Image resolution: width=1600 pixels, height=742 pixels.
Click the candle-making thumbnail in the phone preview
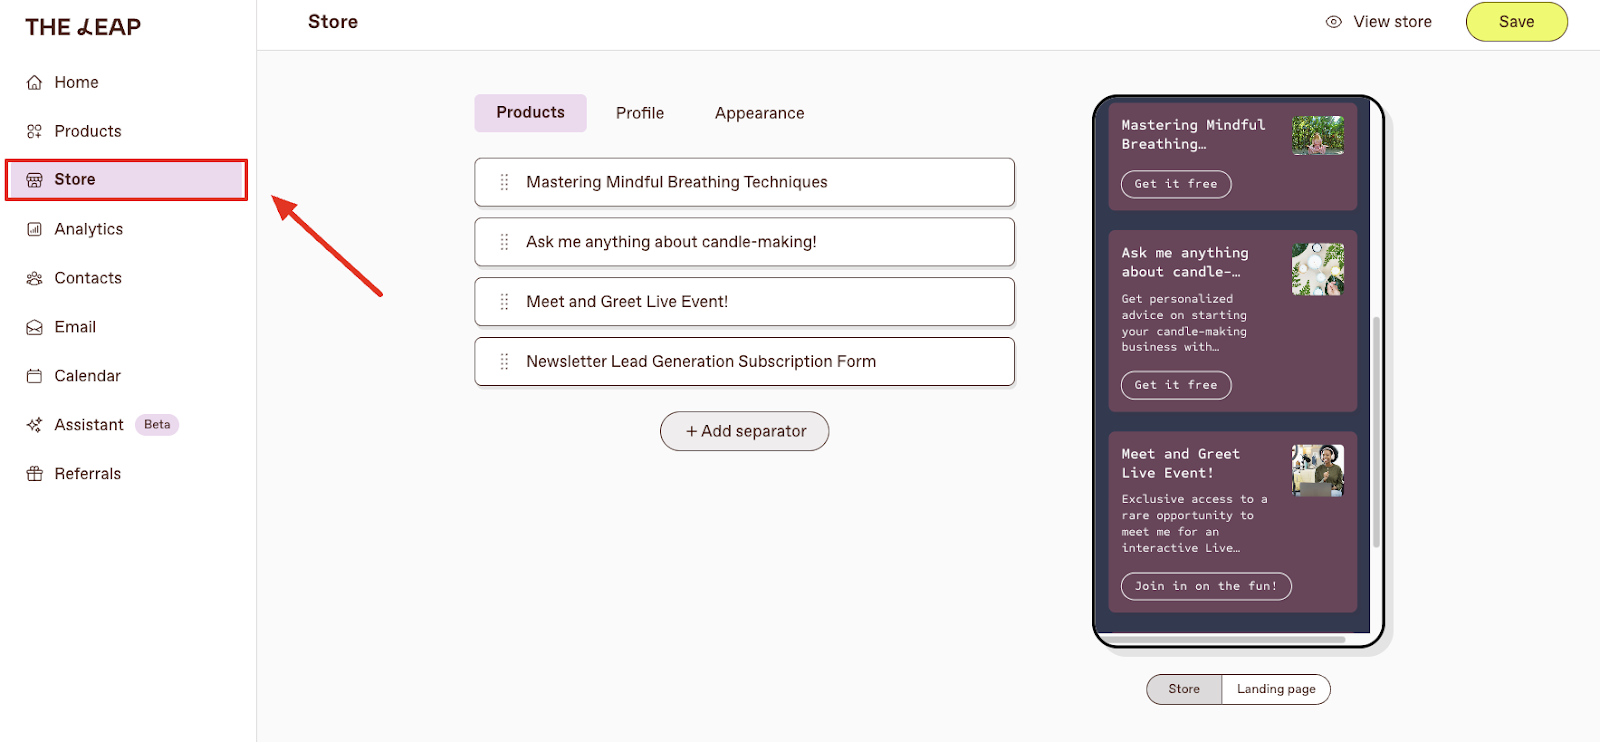pyautogui.click(x=1317, y=267)
